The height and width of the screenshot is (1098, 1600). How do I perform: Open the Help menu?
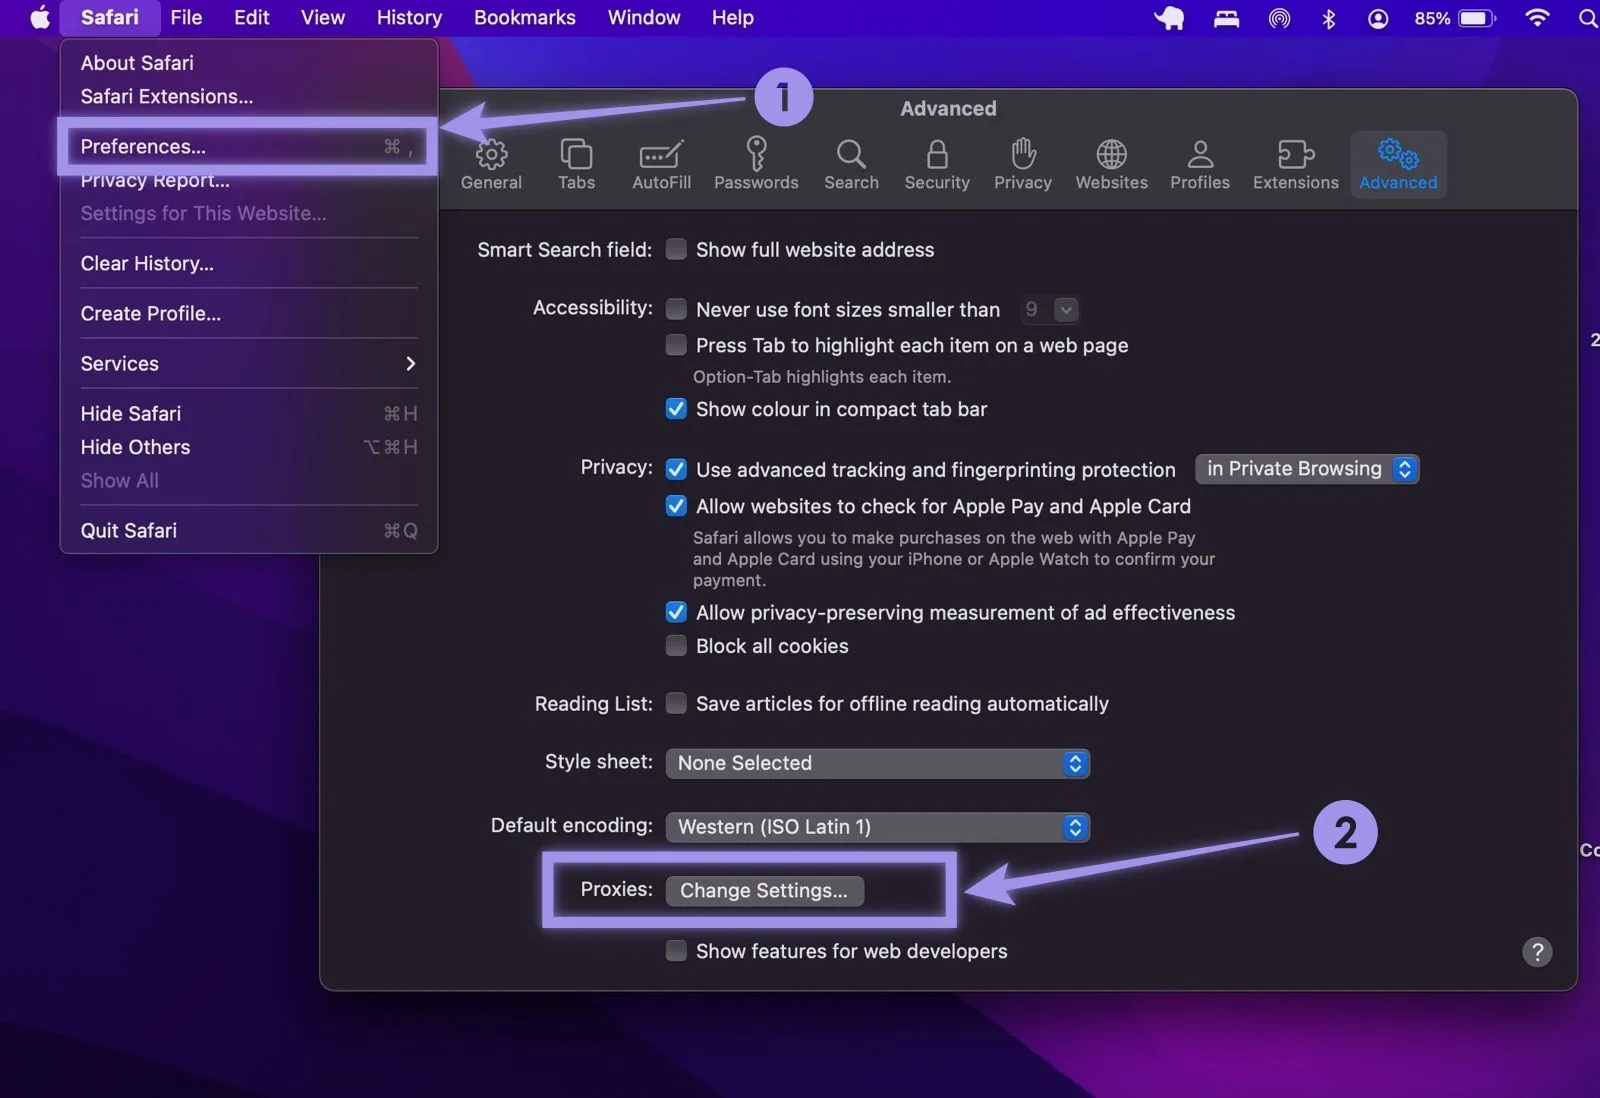[733, 18]
